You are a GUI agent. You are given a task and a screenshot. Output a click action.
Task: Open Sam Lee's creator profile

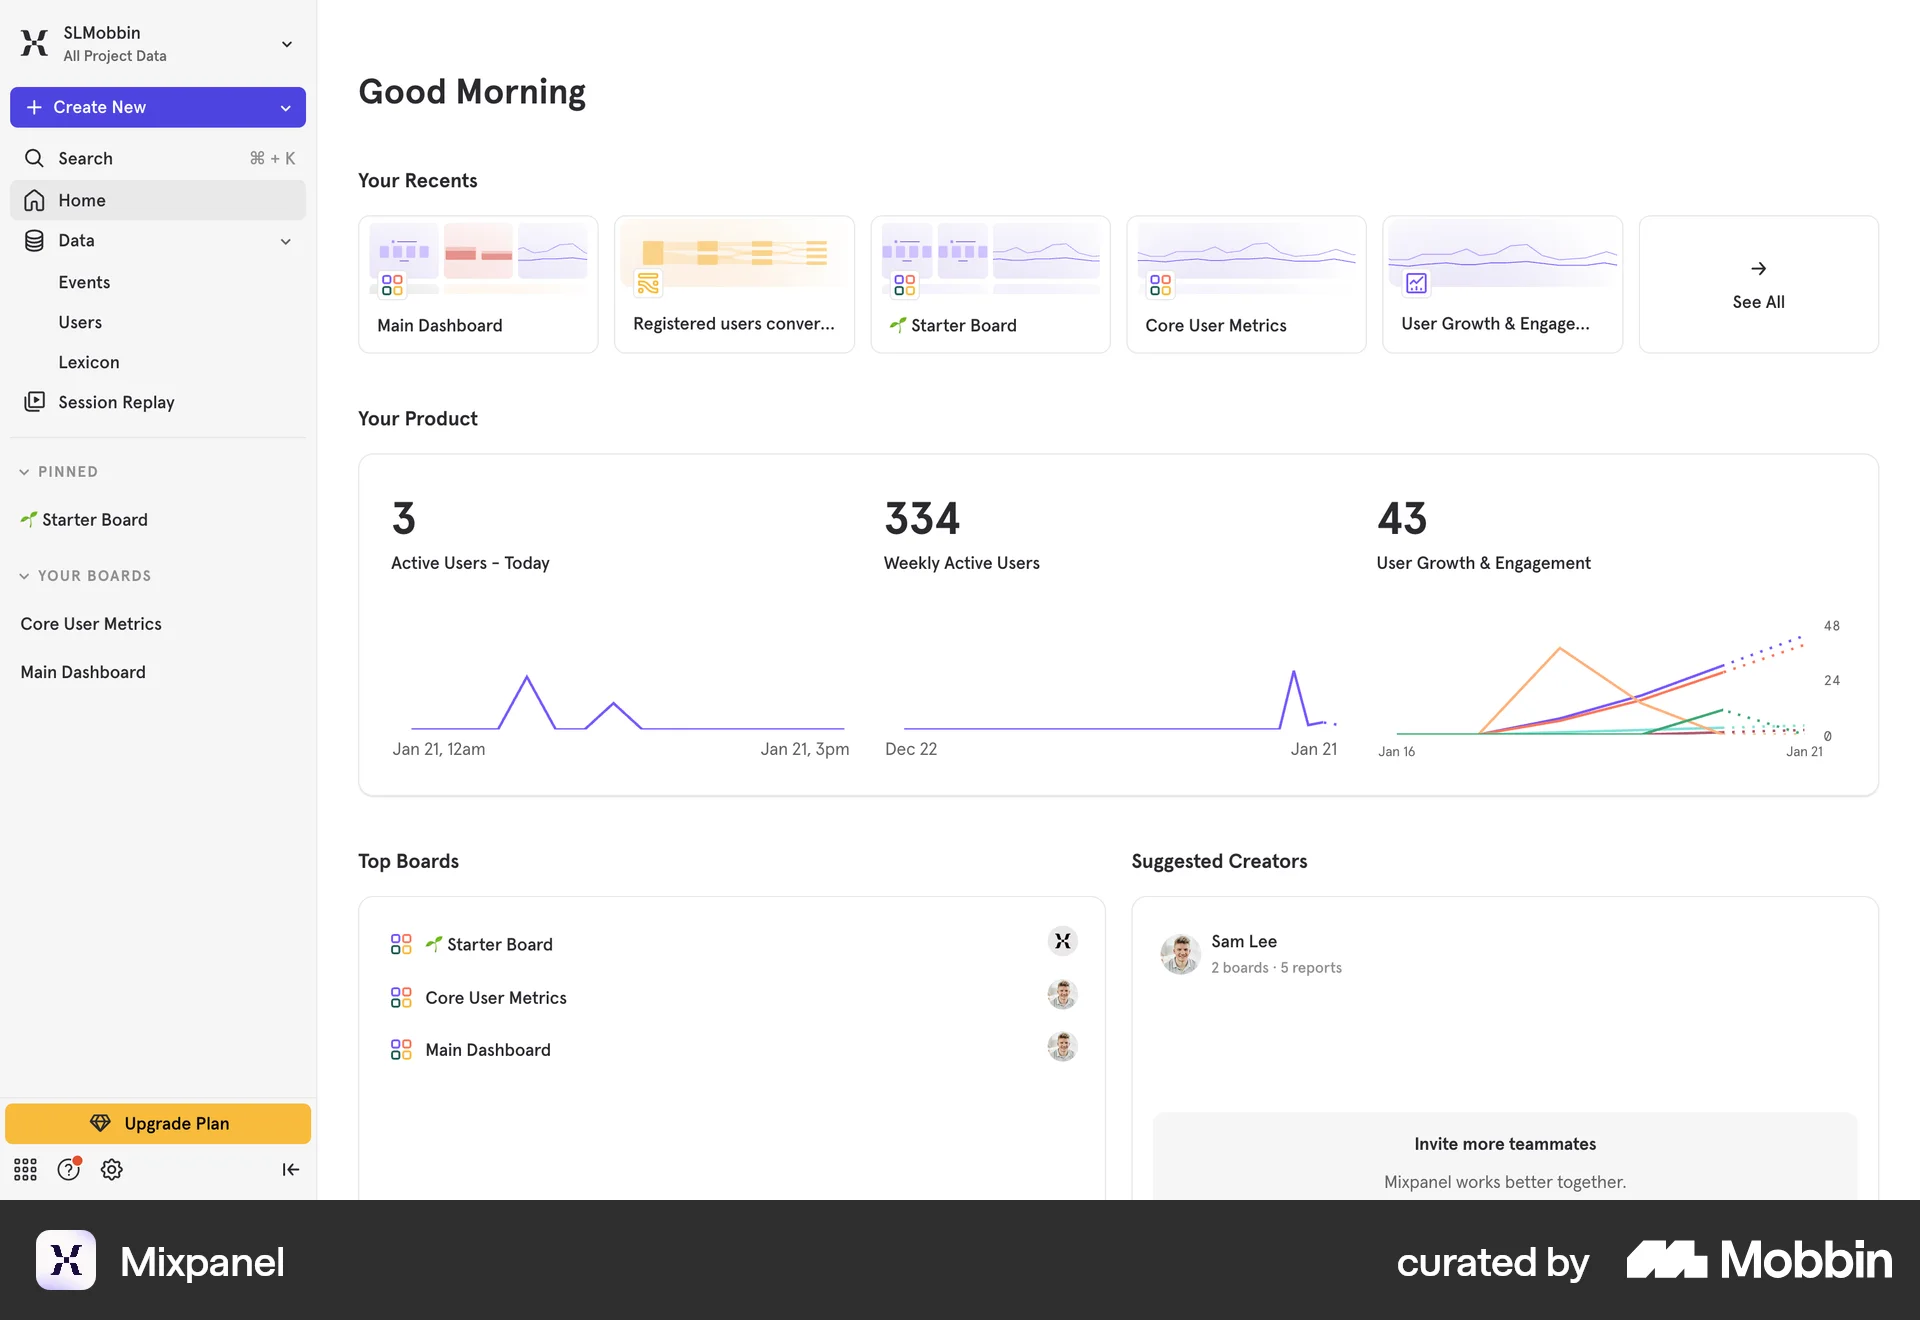coord(1243,941)
